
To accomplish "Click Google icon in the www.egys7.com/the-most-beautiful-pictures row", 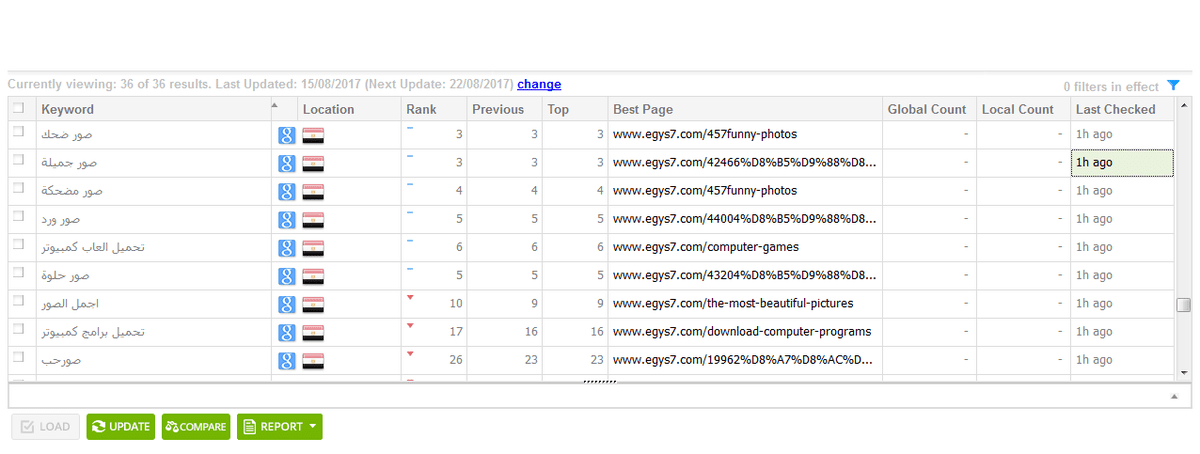I will (x=286, y=304).
